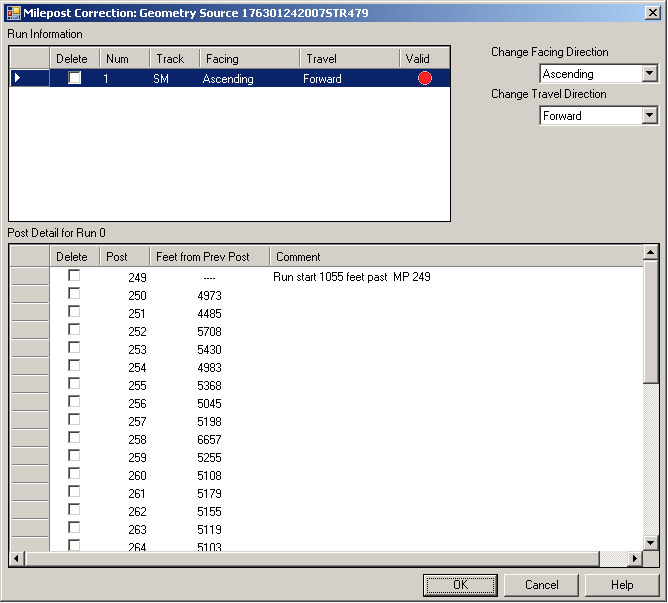Check the Delete box for post 252

point(74,330)
